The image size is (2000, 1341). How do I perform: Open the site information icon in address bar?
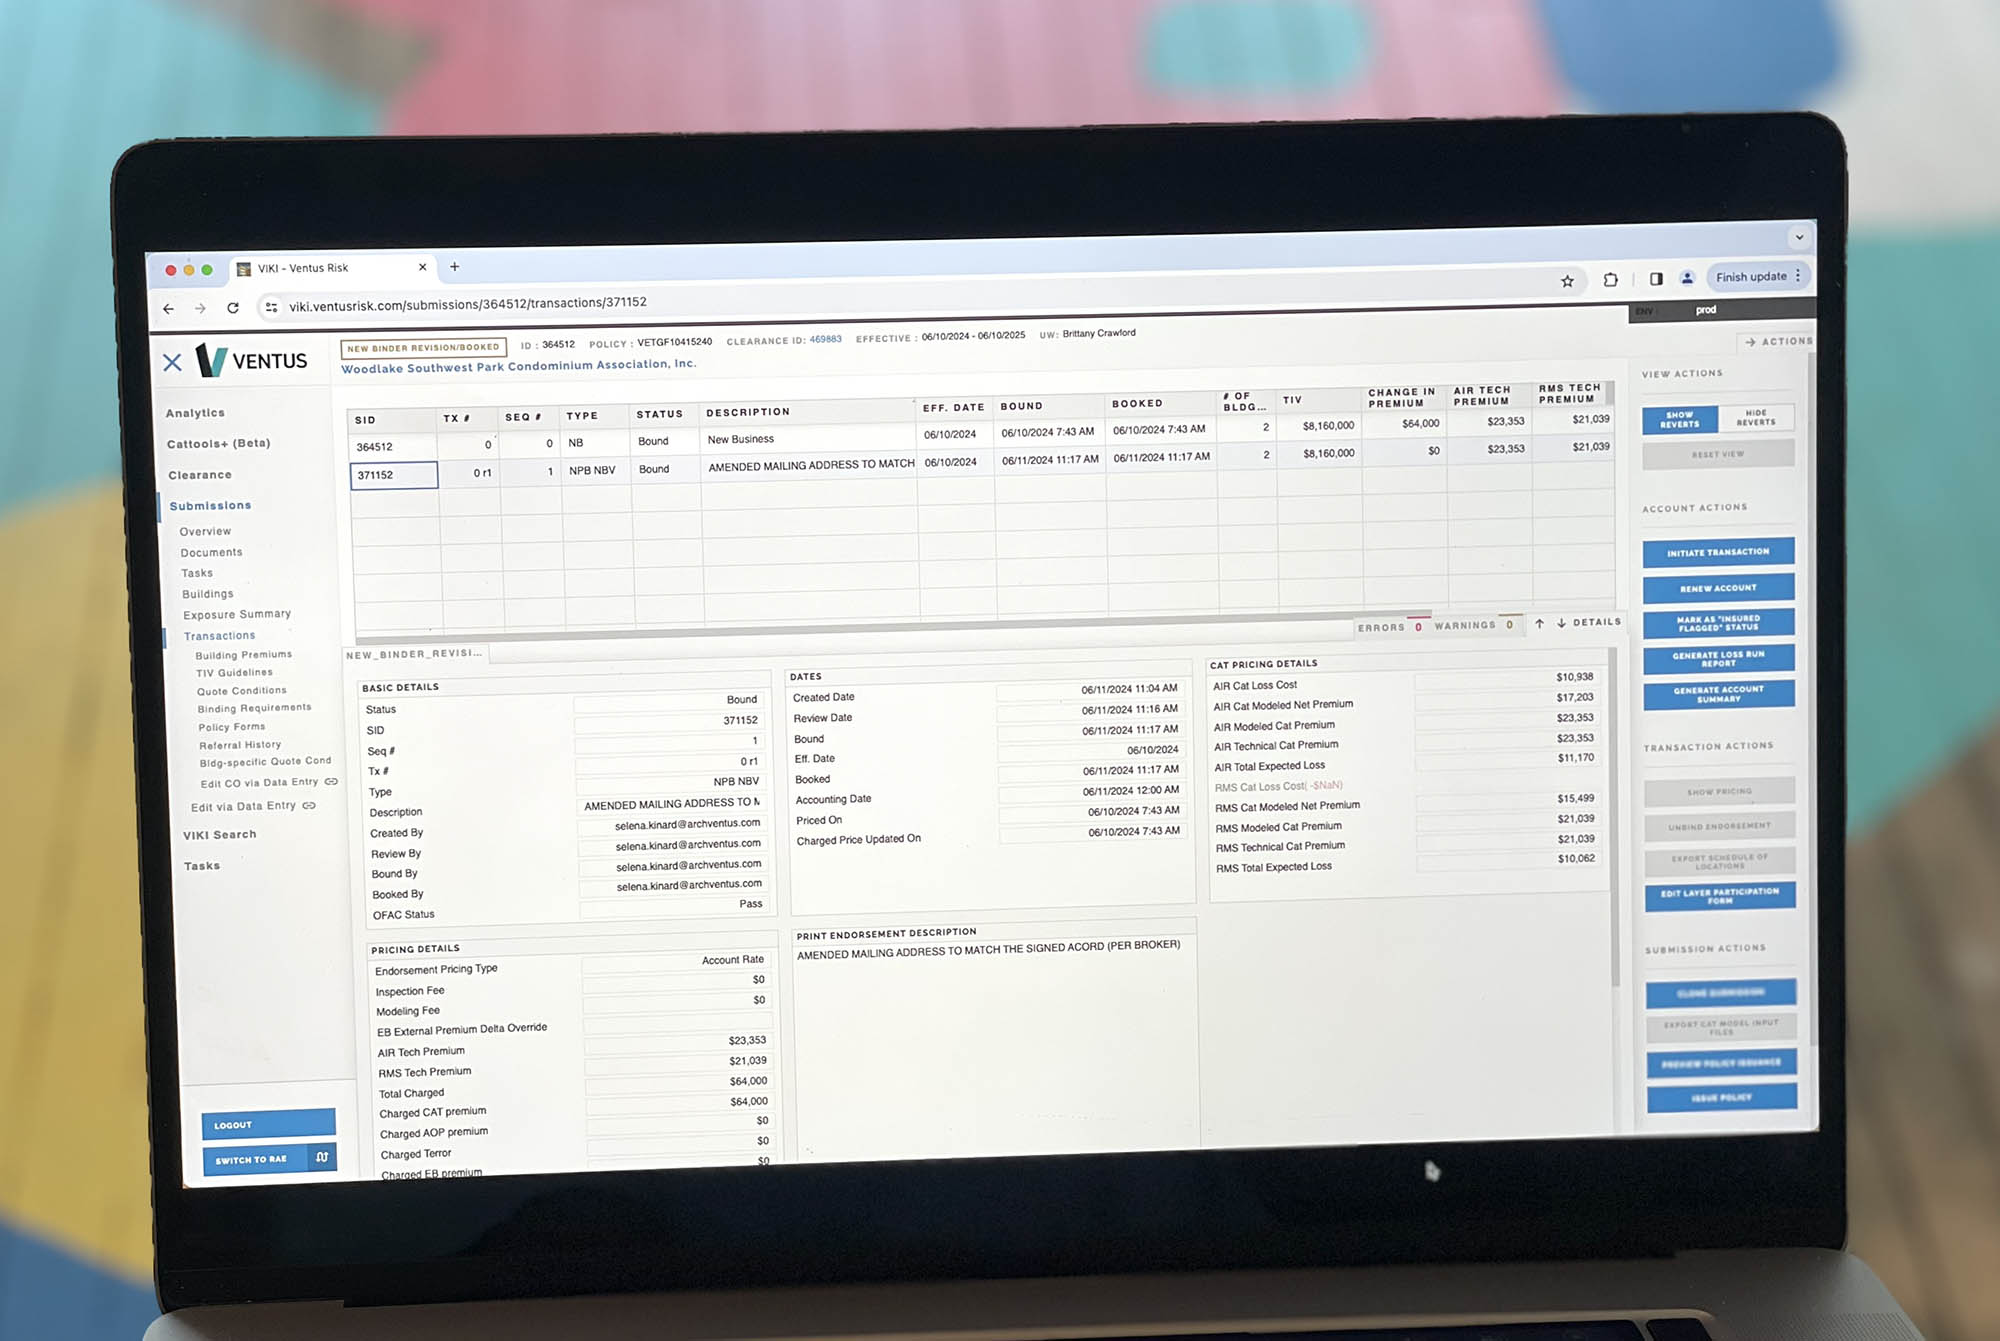(271, 307)
